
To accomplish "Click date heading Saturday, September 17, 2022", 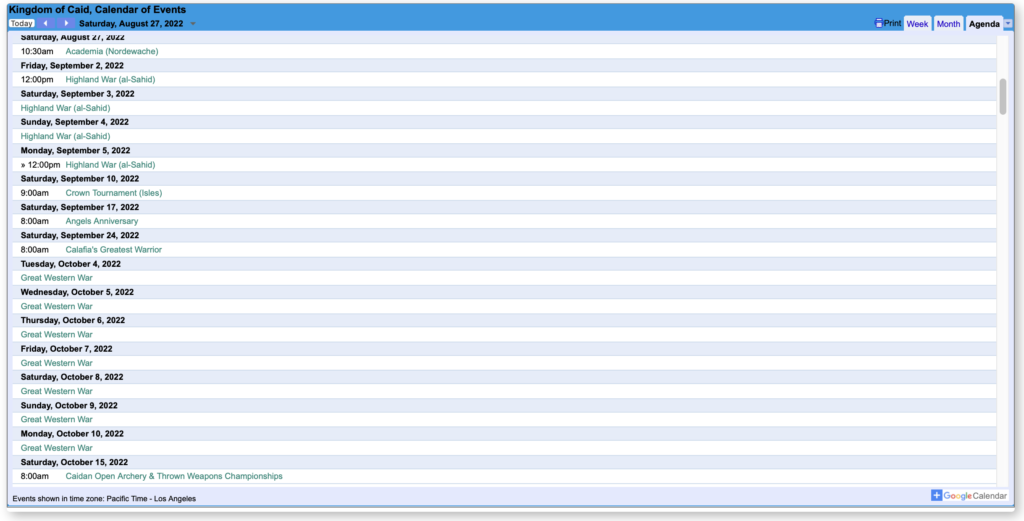I will point(80,207).
